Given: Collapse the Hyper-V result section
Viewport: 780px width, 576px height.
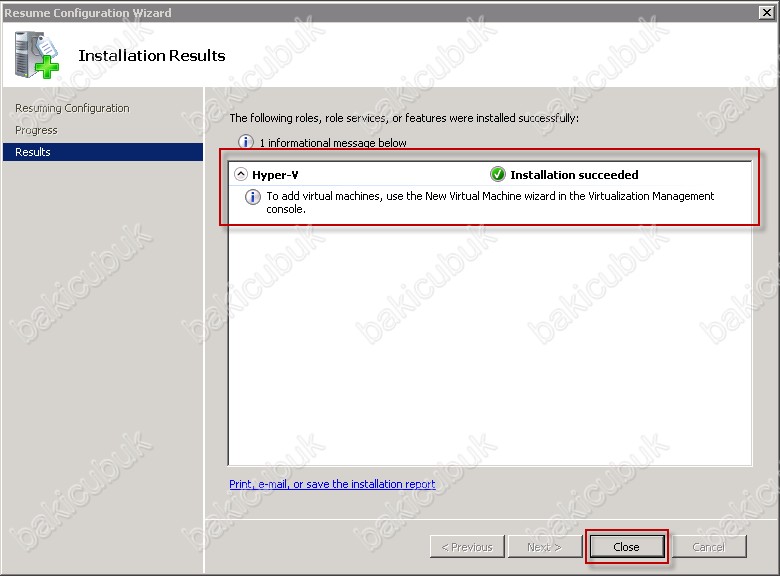Looking at the screenshot, I should click(241, 174).
